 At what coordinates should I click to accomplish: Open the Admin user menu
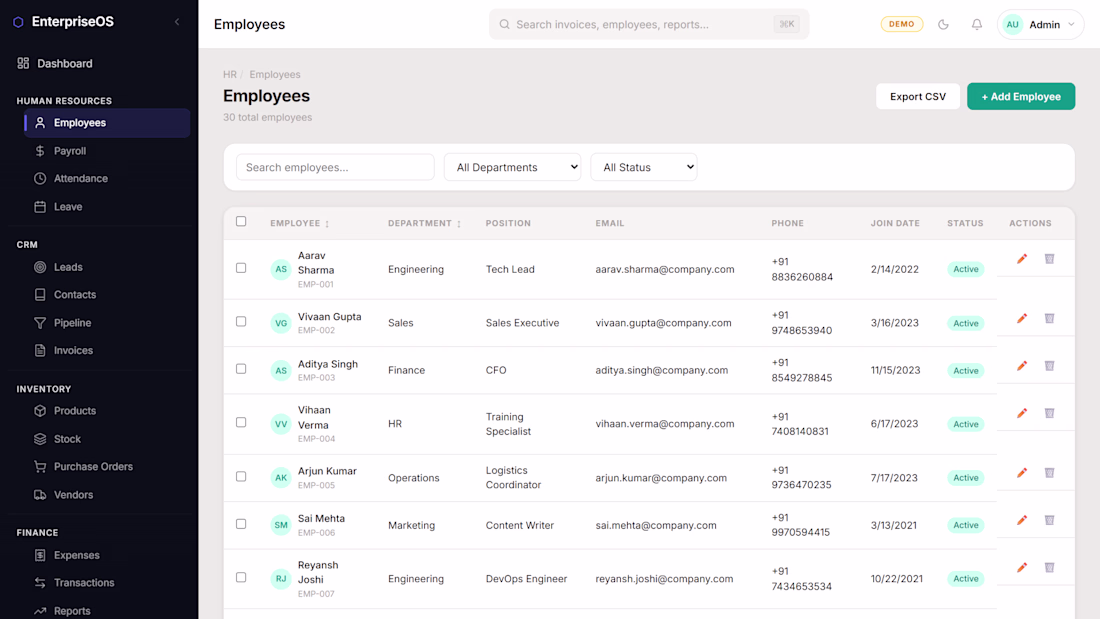click(1040, 25)
